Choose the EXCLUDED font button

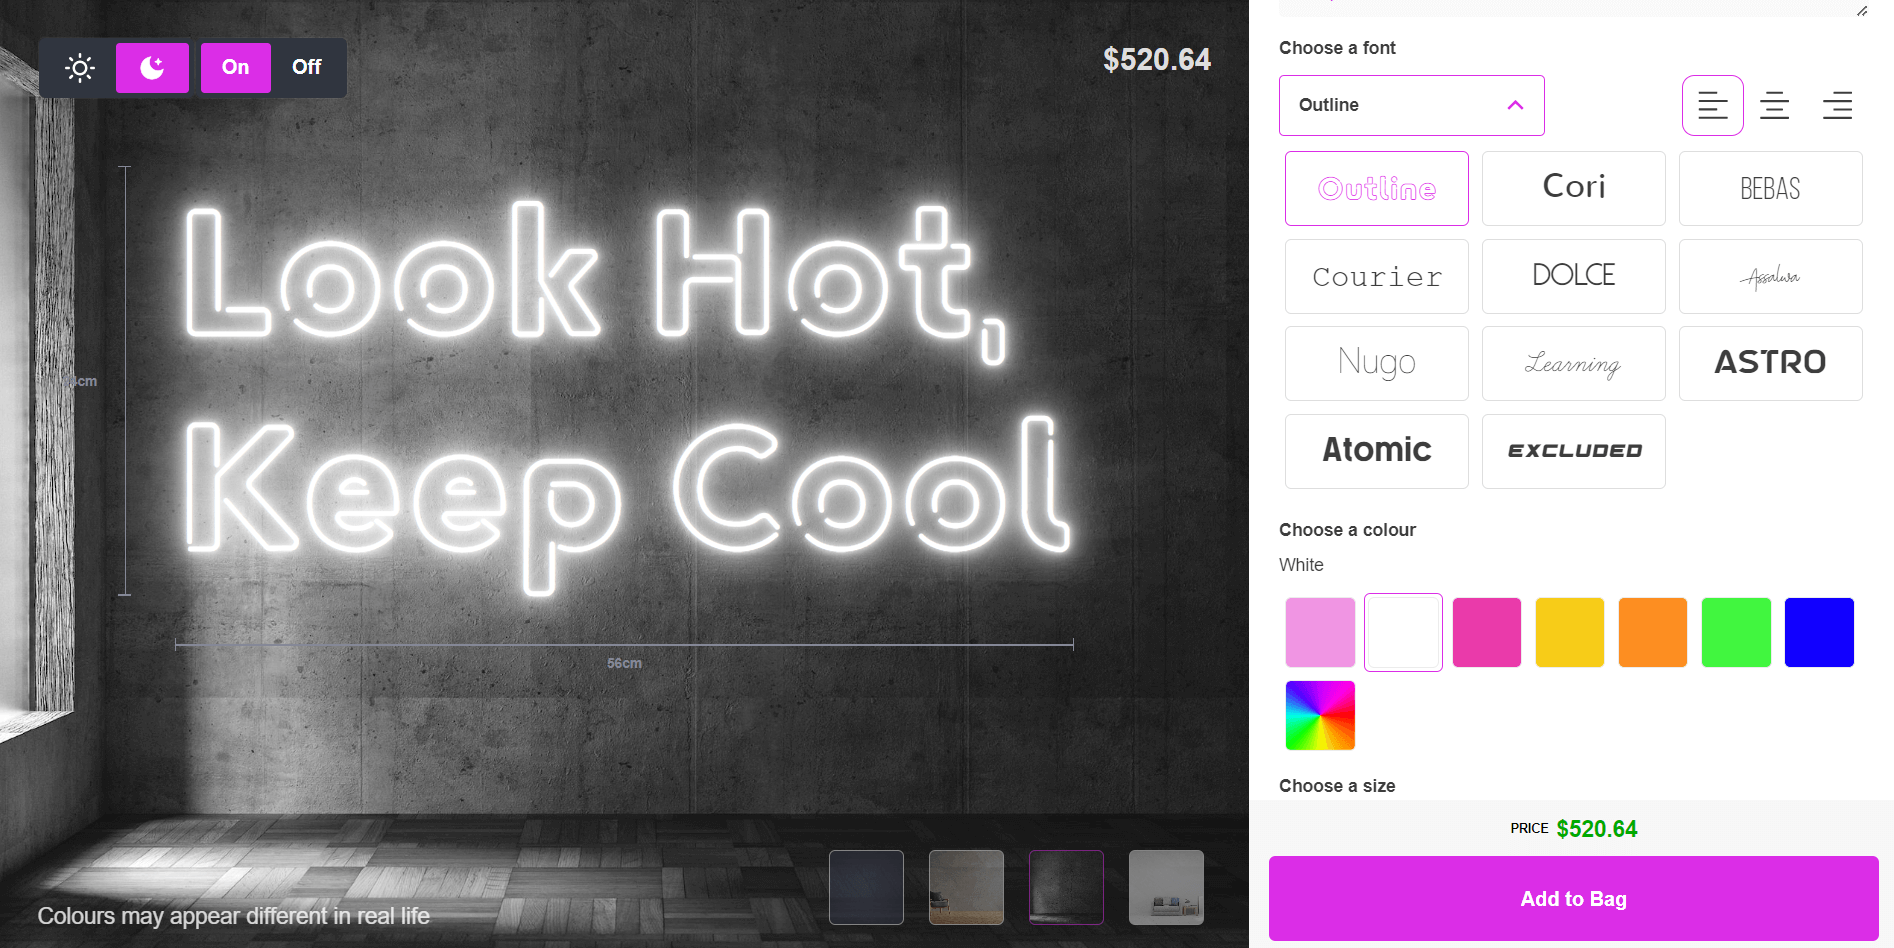(1573, 451)
